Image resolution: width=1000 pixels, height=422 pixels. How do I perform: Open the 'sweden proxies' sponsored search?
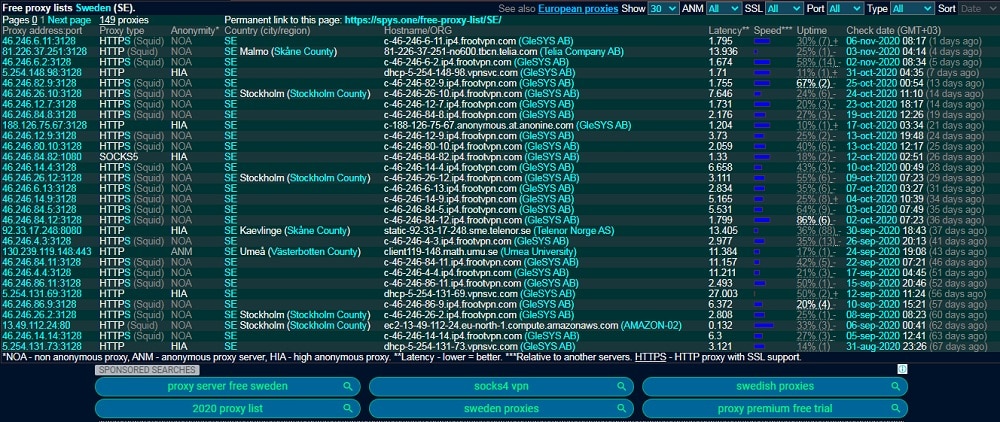(501, 409)
